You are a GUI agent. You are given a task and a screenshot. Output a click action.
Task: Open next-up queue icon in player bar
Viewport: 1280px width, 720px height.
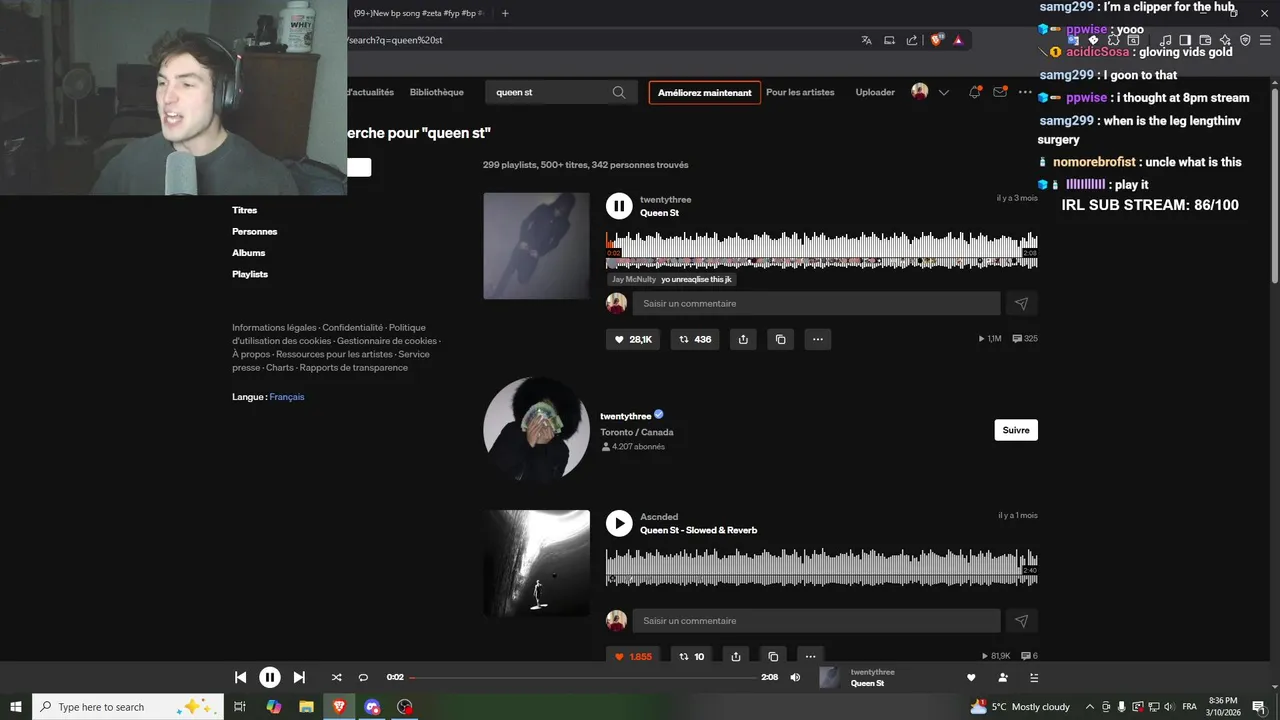(1034, 677)
